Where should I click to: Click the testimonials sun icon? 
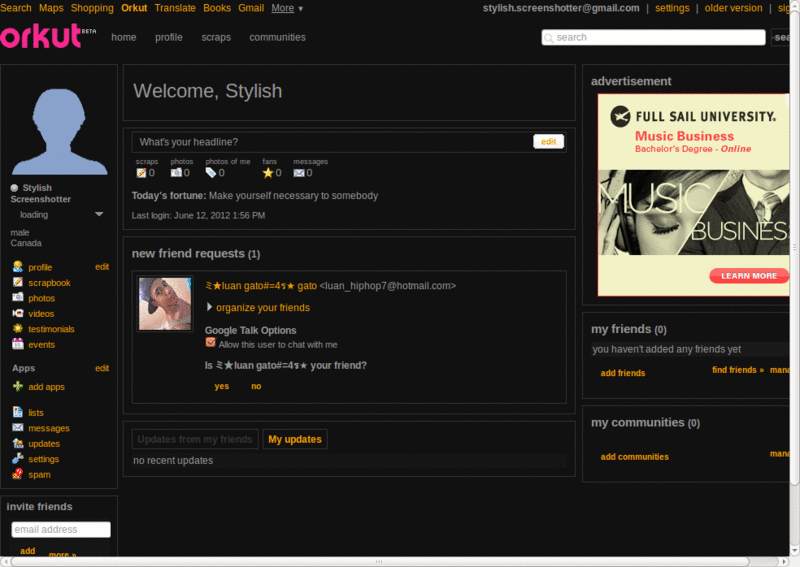coord(18,328)
